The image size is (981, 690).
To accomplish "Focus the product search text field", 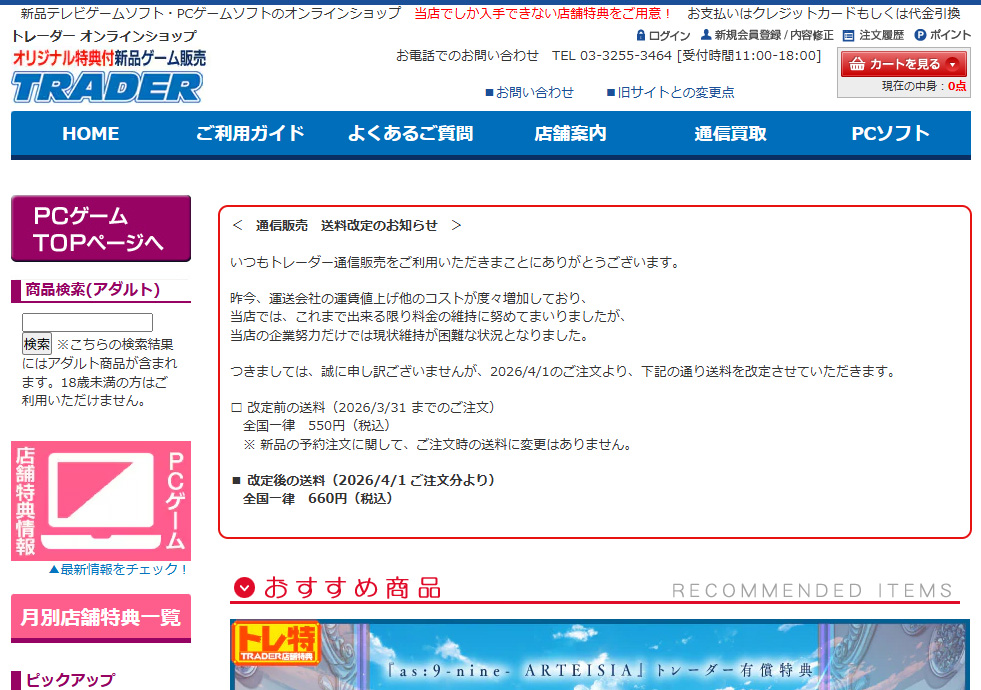I will pos(87,322).
